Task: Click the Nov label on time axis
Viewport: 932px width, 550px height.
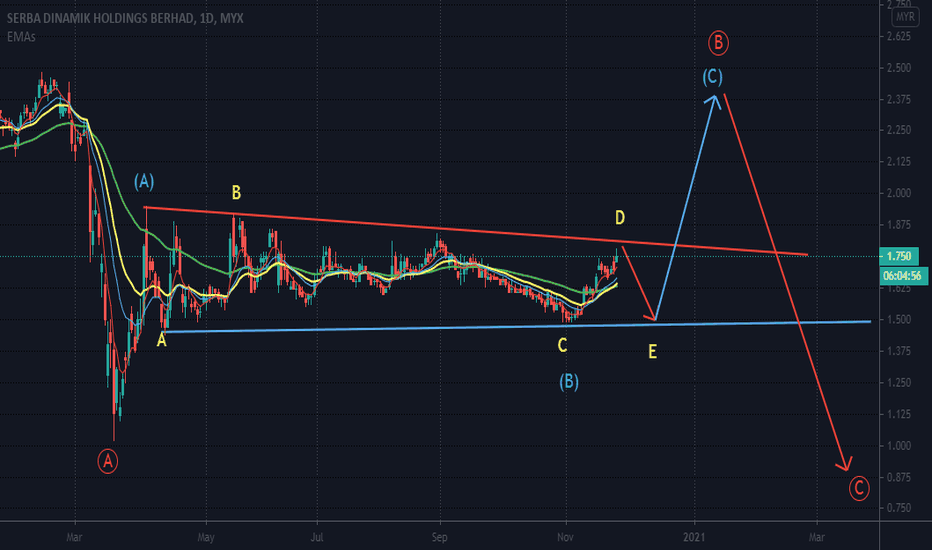Action: (565, 538)
